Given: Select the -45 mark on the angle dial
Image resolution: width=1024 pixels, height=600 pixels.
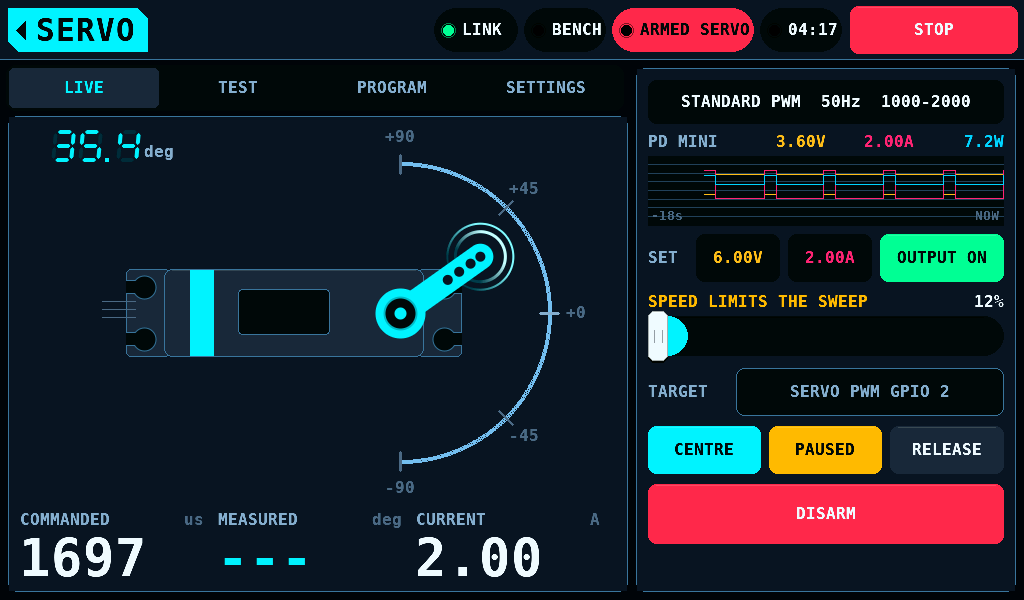Looking at the screenshot, I should [524, 435].
